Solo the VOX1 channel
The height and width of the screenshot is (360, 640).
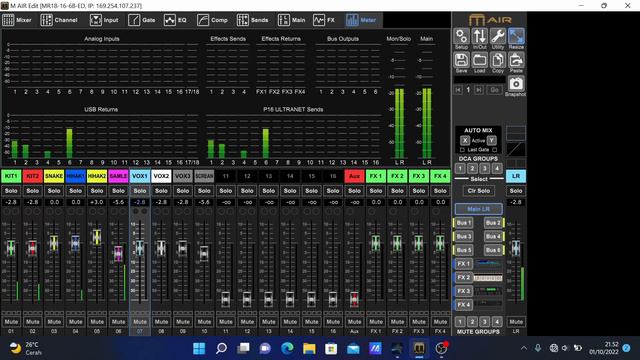140,191
